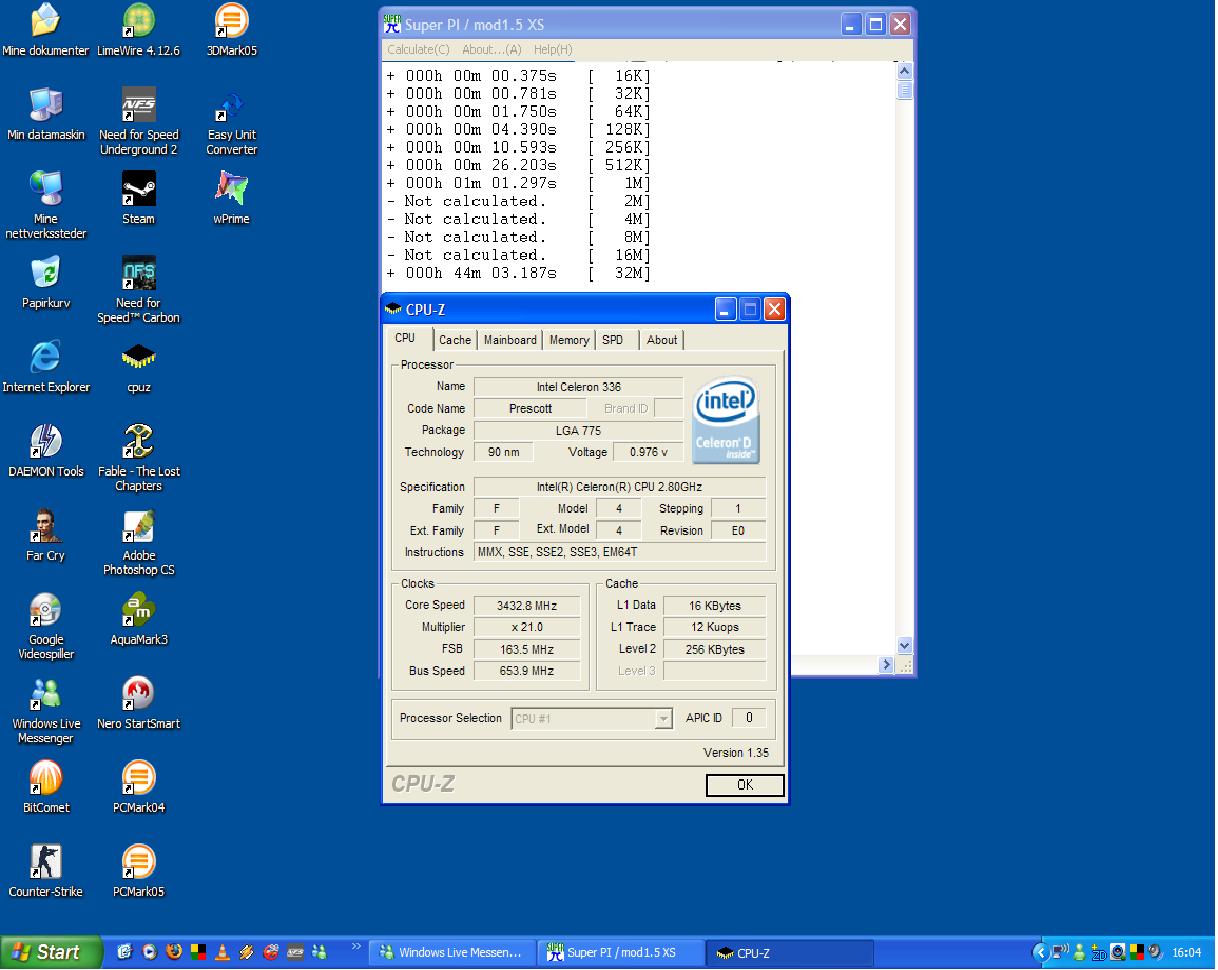Viewport: 1218px width, 970px height.
Task: Open About...(A) menu in Super PI
Action: [491, 49]
